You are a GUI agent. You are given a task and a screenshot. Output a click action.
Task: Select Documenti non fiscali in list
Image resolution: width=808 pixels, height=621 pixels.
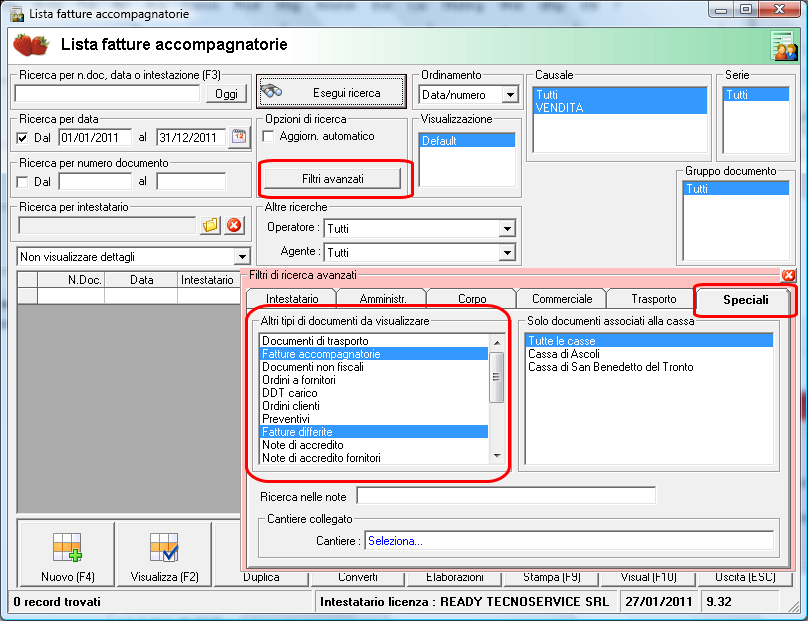(x=374, y=367)
